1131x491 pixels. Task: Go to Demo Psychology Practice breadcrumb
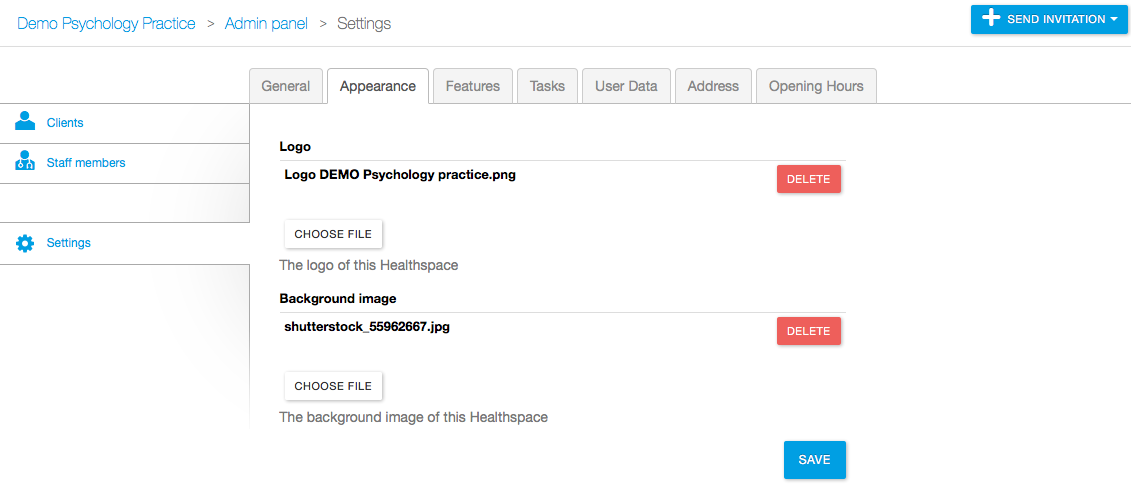coord(106,23)
